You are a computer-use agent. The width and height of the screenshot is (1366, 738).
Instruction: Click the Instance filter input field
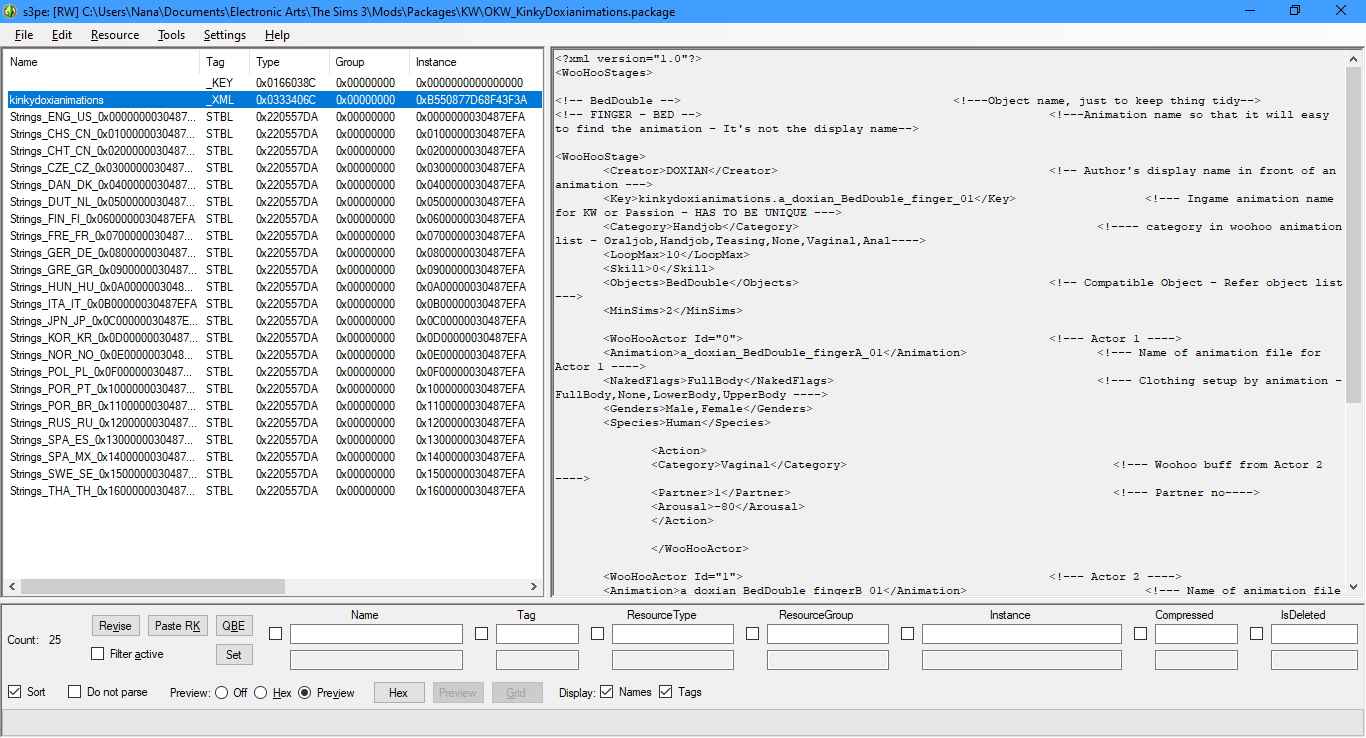point(1022,634)
